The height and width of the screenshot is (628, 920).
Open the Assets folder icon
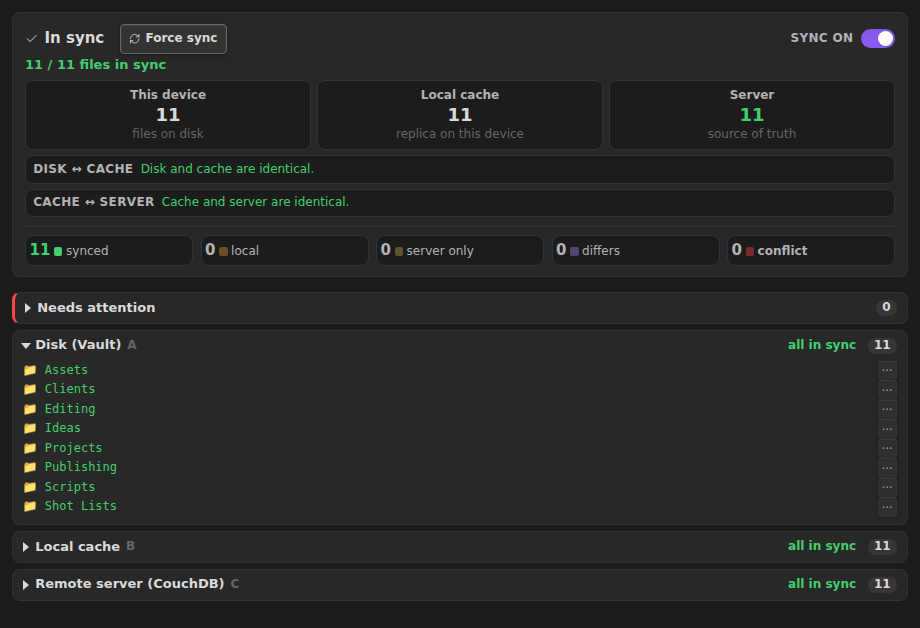click(x=30, y=370)
